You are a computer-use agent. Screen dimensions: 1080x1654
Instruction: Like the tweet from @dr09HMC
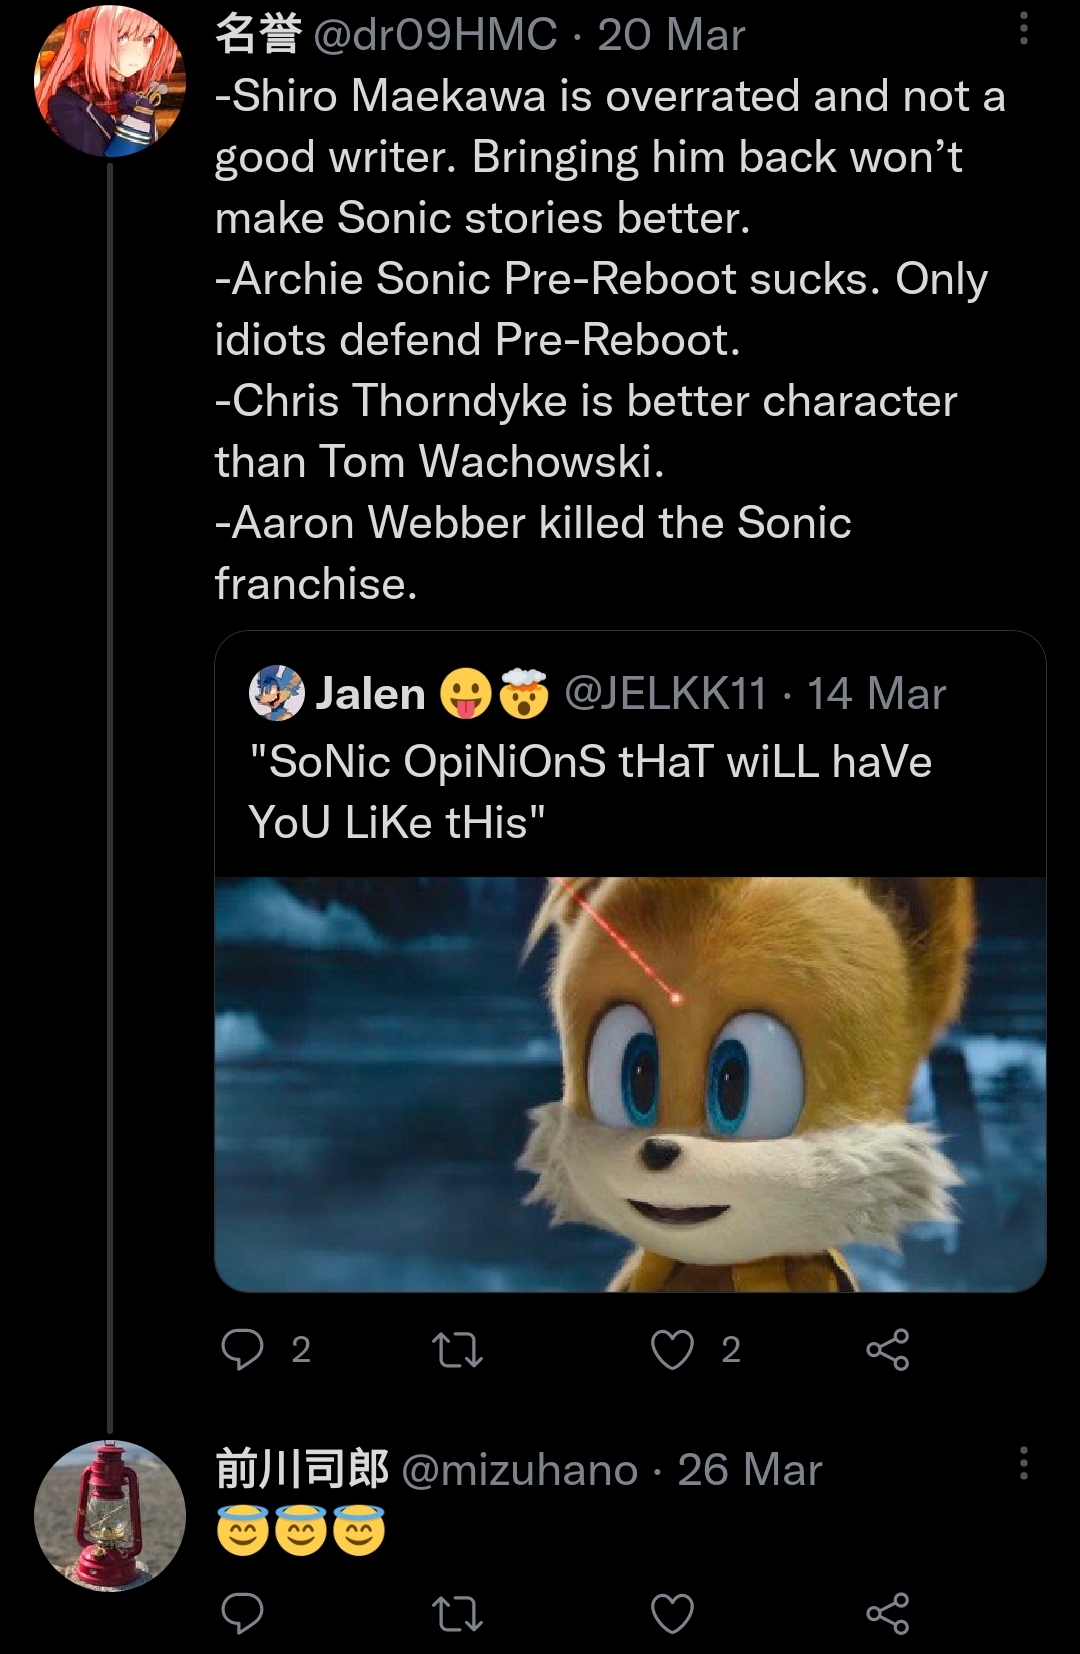tap(672, 1349)
